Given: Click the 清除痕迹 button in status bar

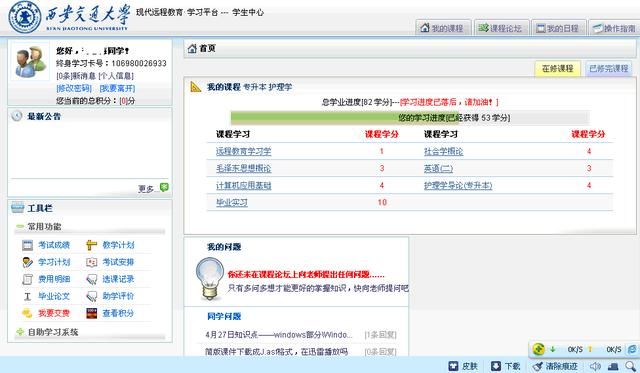Looking at the screenshot, I should click(555, 366).
